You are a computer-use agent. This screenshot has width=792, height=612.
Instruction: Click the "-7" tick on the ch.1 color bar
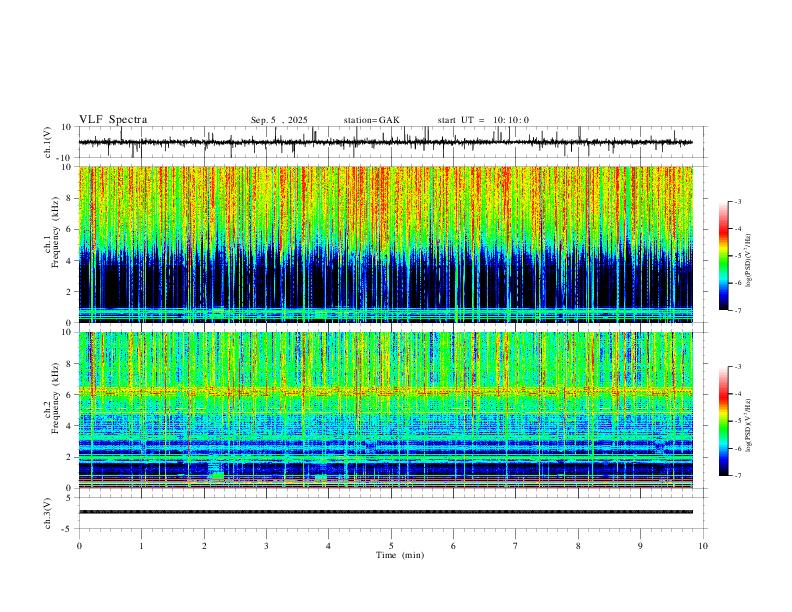pyautogui.click(x=738, y=310)
